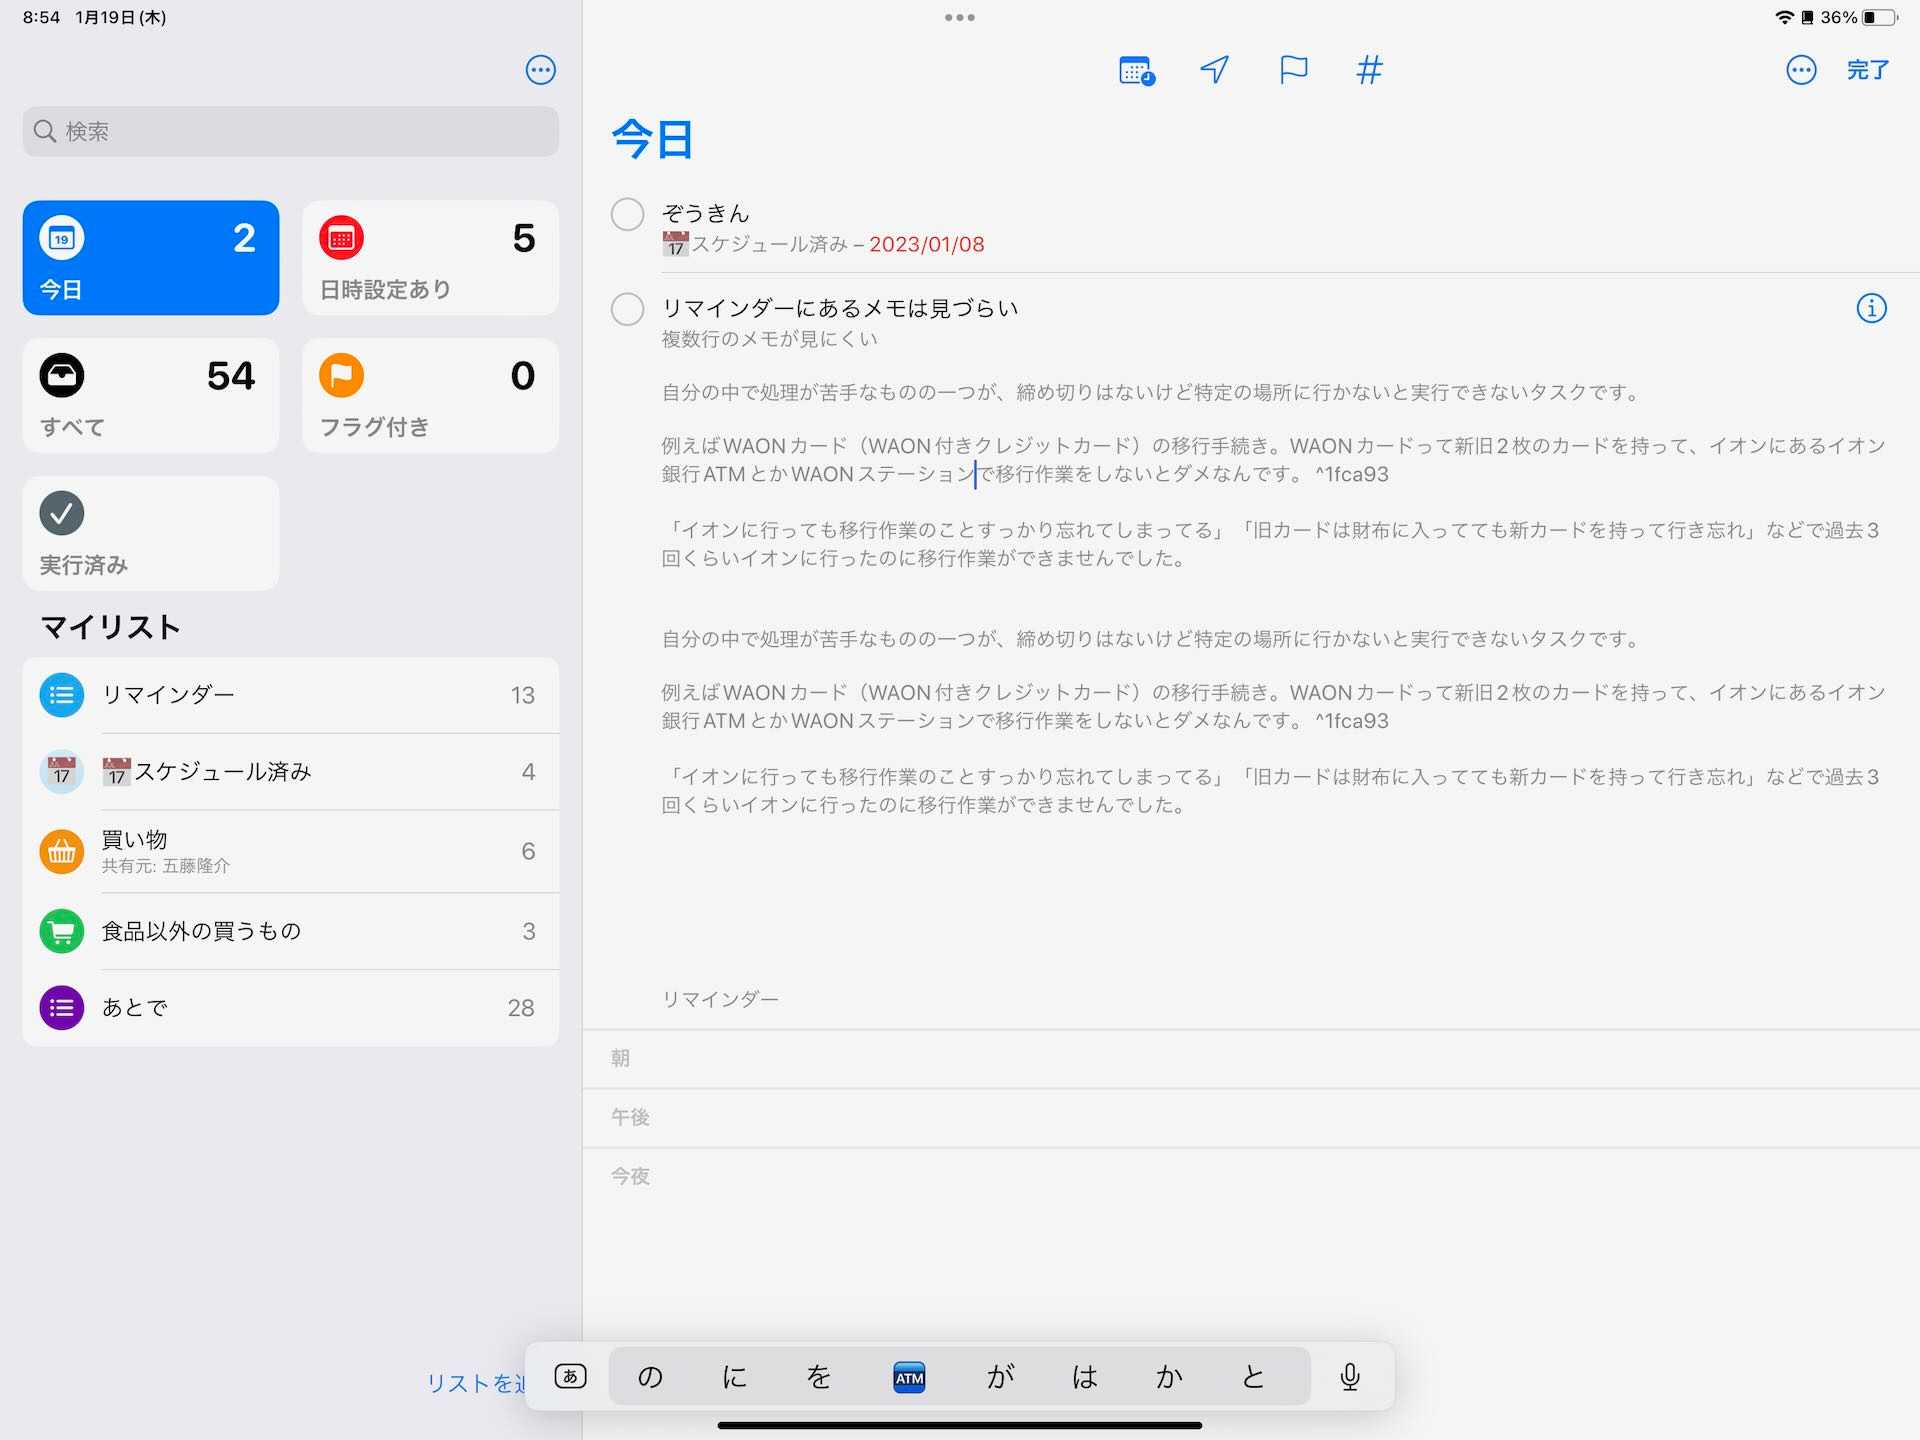The image size is (1920, 1440).
Task: Tap the 今夜 section header
Action: [630, 1176]
